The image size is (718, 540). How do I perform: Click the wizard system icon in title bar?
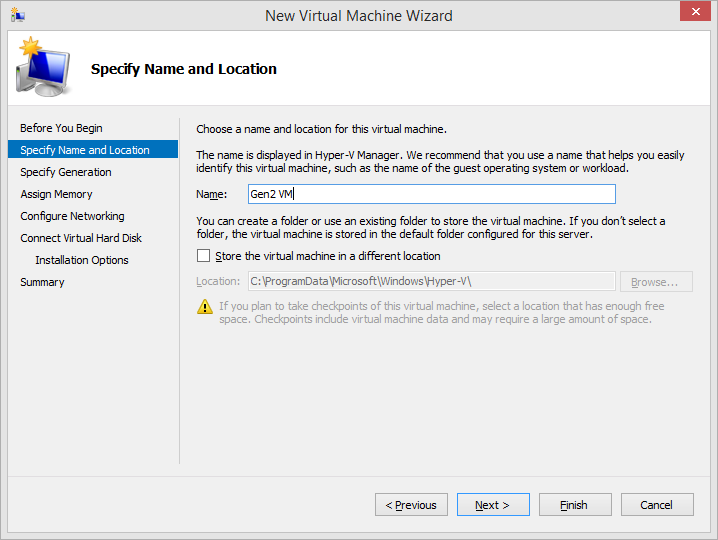17,15
